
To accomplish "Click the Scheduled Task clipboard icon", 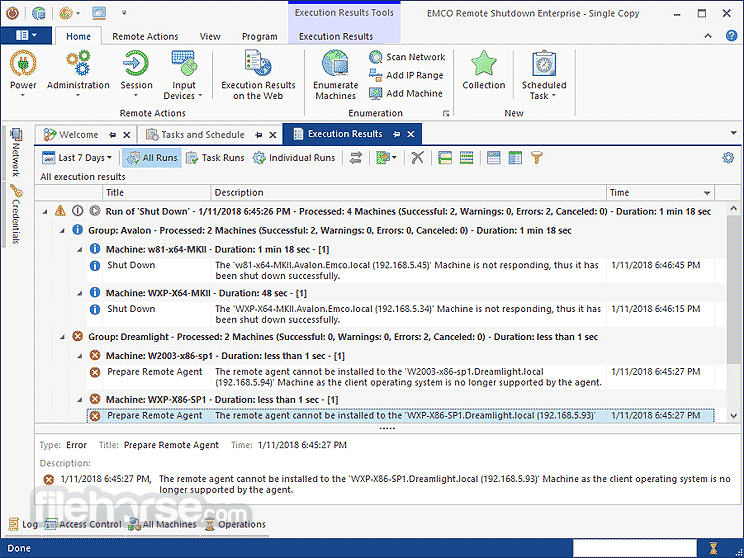I will [x=544, y=64].
